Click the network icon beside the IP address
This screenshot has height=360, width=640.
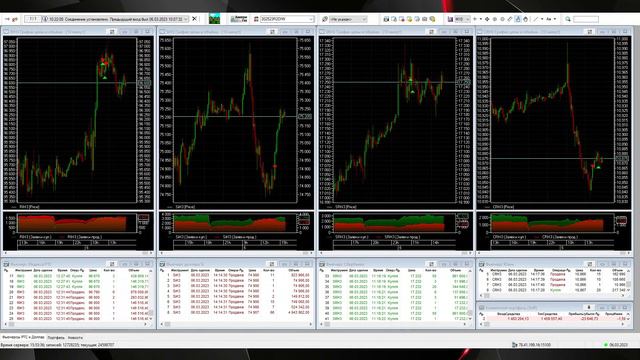tap(515, 345)
